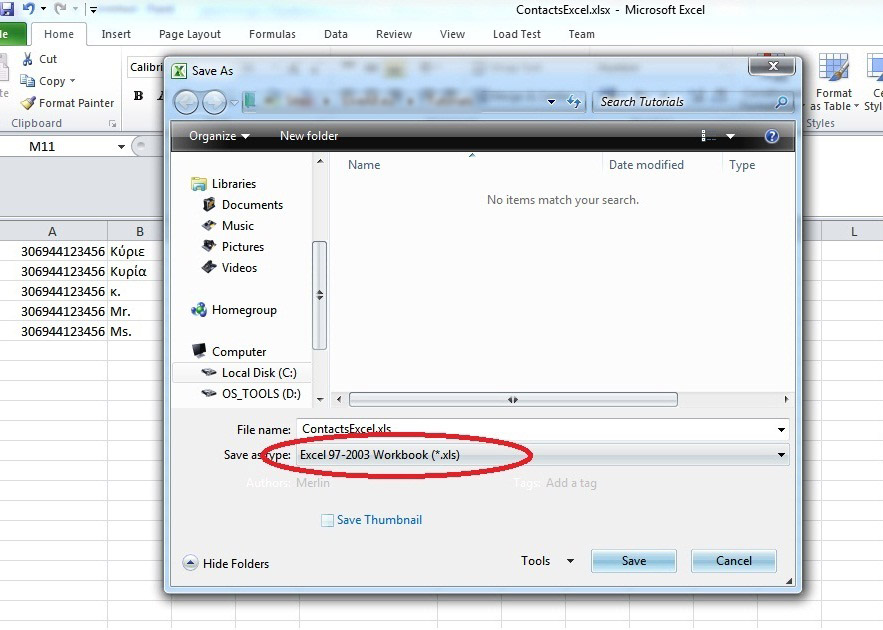
Task: Open Help in the Save As dialog
Action: (x=771, y=136)
